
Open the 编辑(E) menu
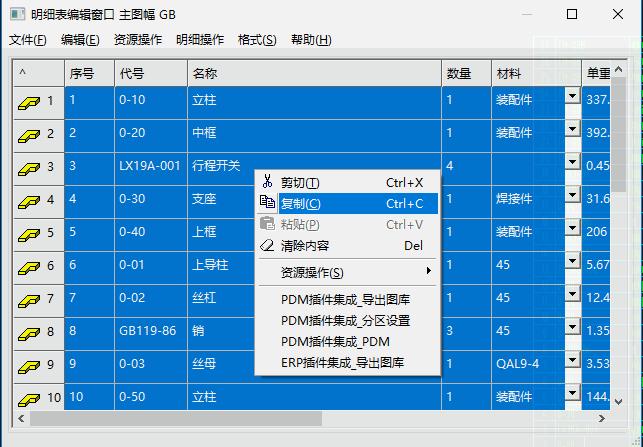[80, 40]
